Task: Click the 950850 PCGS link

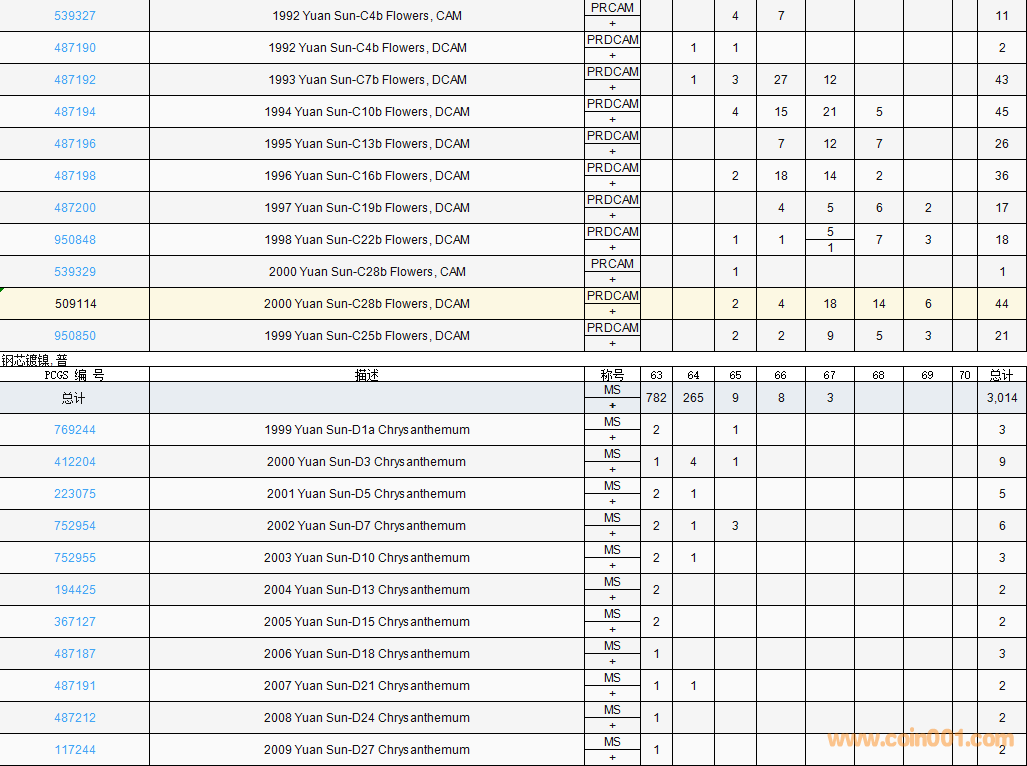Action: tap(75, 336)
